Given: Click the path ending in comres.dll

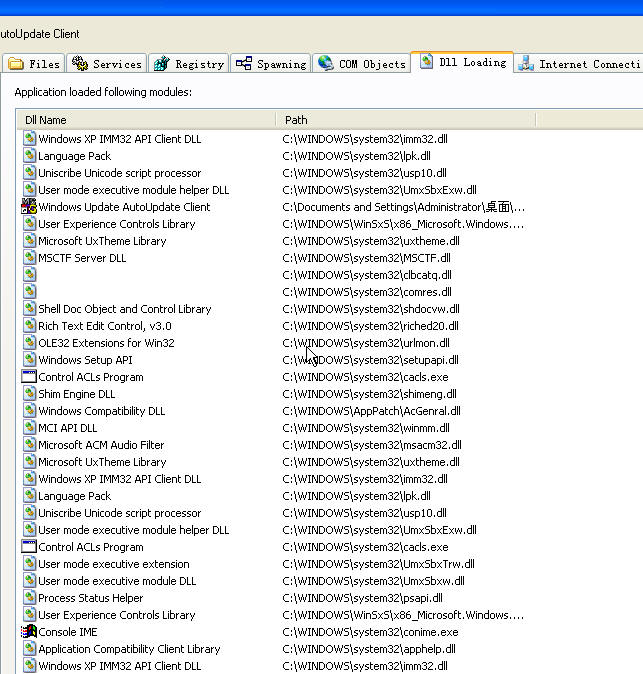Looking at the screenshot, I should 366,292.
